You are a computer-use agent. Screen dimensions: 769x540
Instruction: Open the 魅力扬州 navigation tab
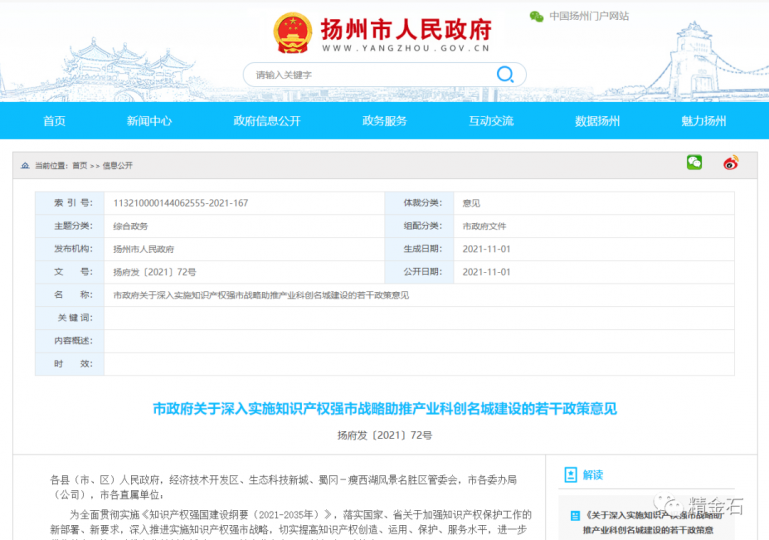pyautogui.click(x=704, y=121)
